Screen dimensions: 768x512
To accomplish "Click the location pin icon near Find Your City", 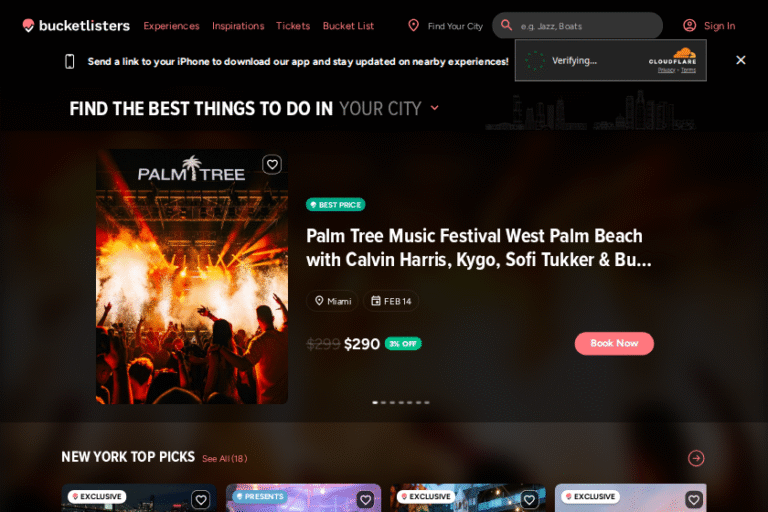I will (x=413, y=25).
